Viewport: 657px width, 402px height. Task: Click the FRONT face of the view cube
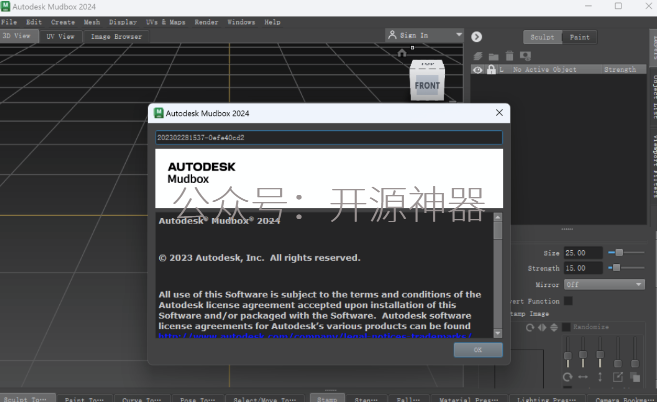pos(427,86)
